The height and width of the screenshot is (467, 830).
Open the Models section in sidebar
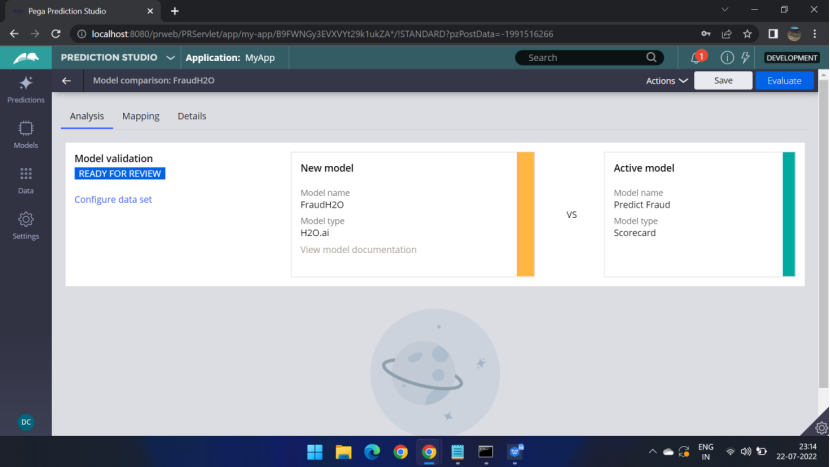[x=25, y=135]
